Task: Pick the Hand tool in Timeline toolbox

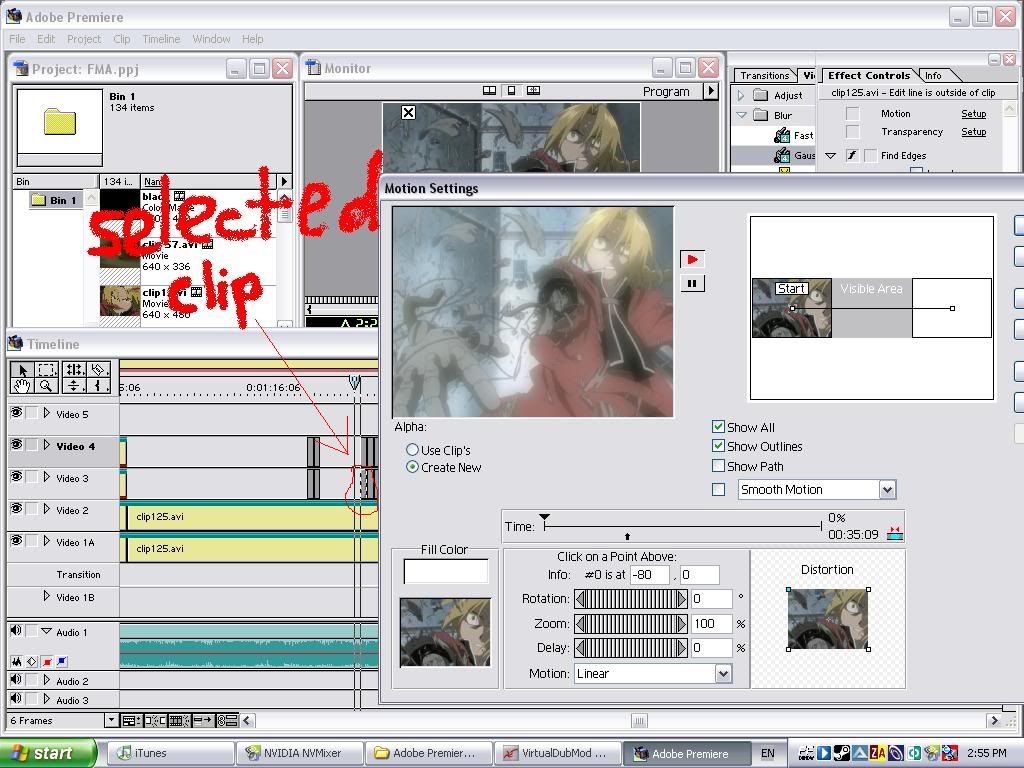Action: coord(21,385)
